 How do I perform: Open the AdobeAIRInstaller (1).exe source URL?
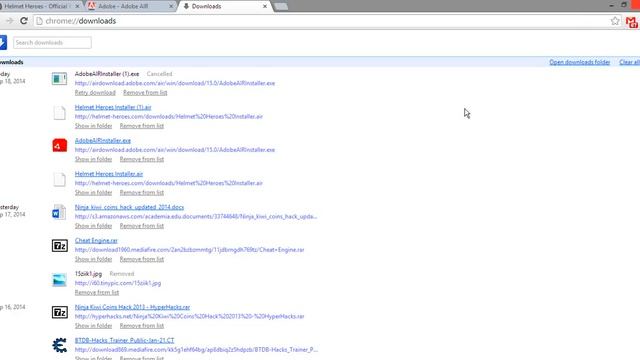click(x=175, y=83)
